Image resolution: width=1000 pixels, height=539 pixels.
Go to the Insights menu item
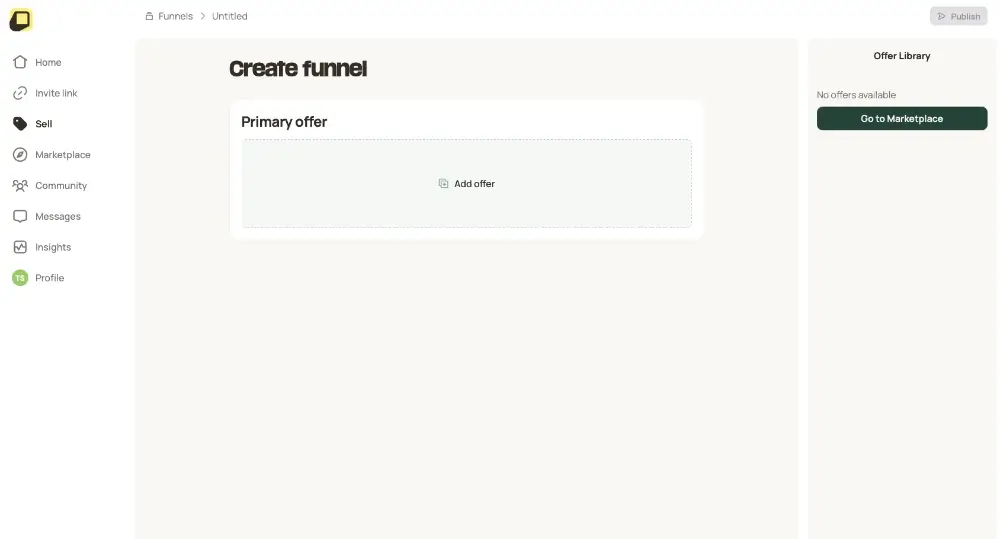53,247
